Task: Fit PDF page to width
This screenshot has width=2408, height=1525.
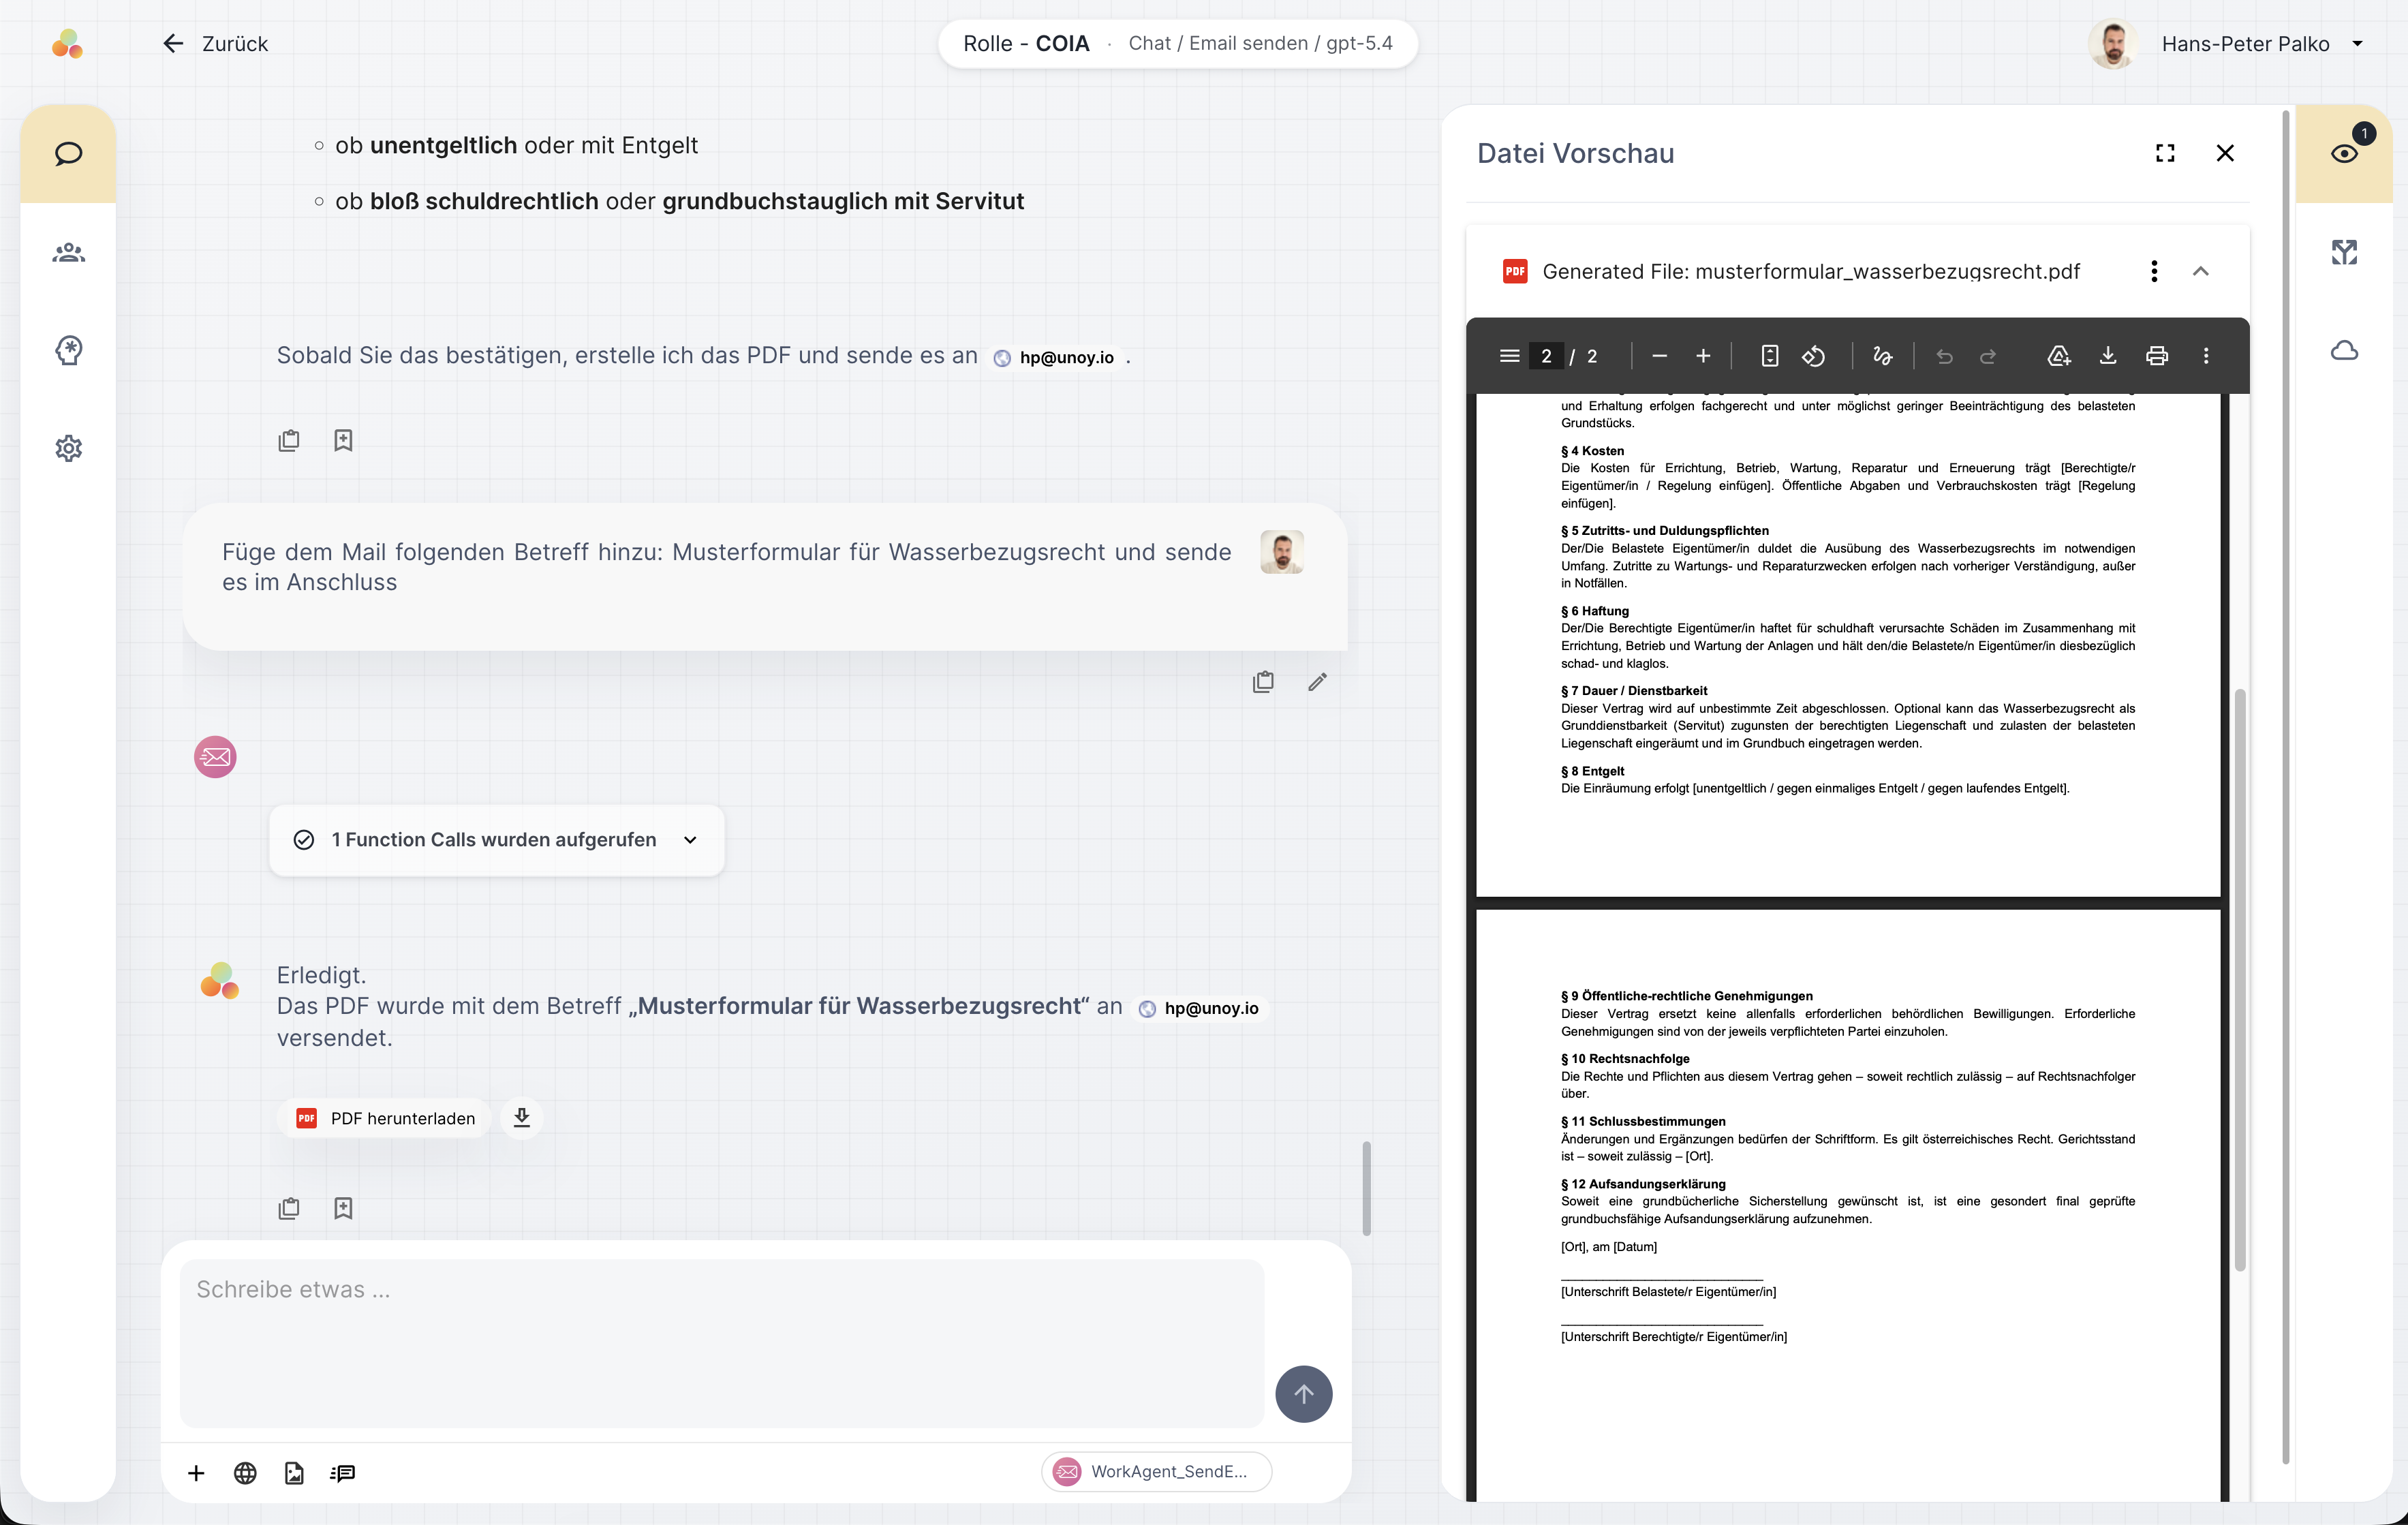Action: click(x=1769, y=356)
